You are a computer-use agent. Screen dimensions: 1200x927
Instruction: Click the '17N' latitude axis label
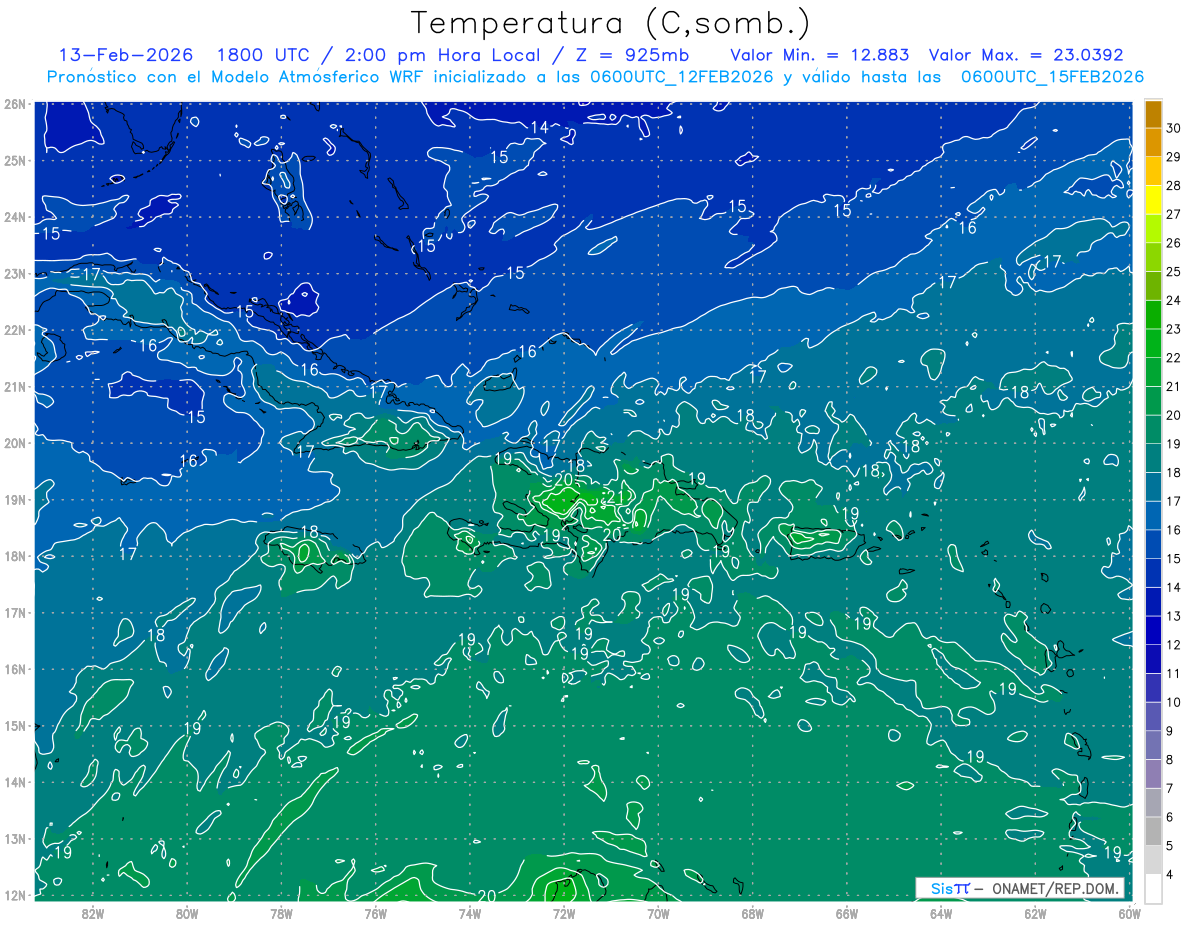pyautogui.click(x=14, y=612)
